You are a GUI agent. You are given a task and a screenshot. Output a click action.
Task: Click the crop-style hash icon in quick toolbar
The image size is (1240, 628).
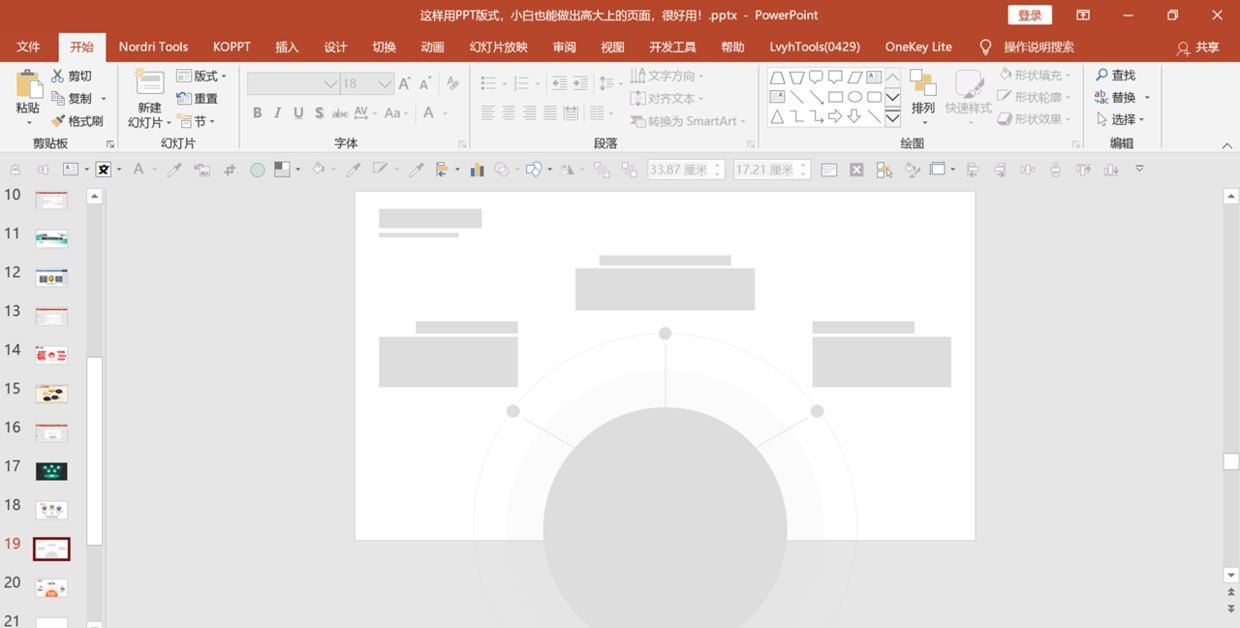tap(230, 170)
